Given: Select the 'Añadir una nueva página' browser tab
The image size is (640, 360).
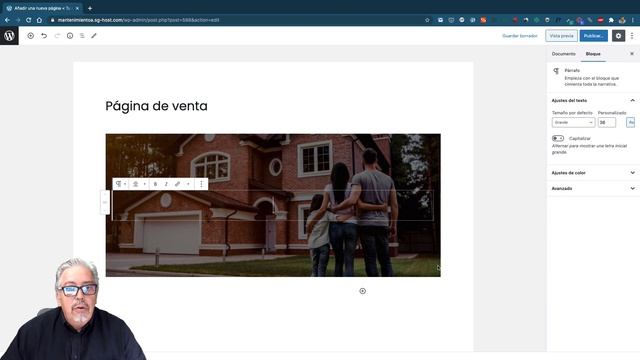Looking at the screenshot, I should (41, 8).
